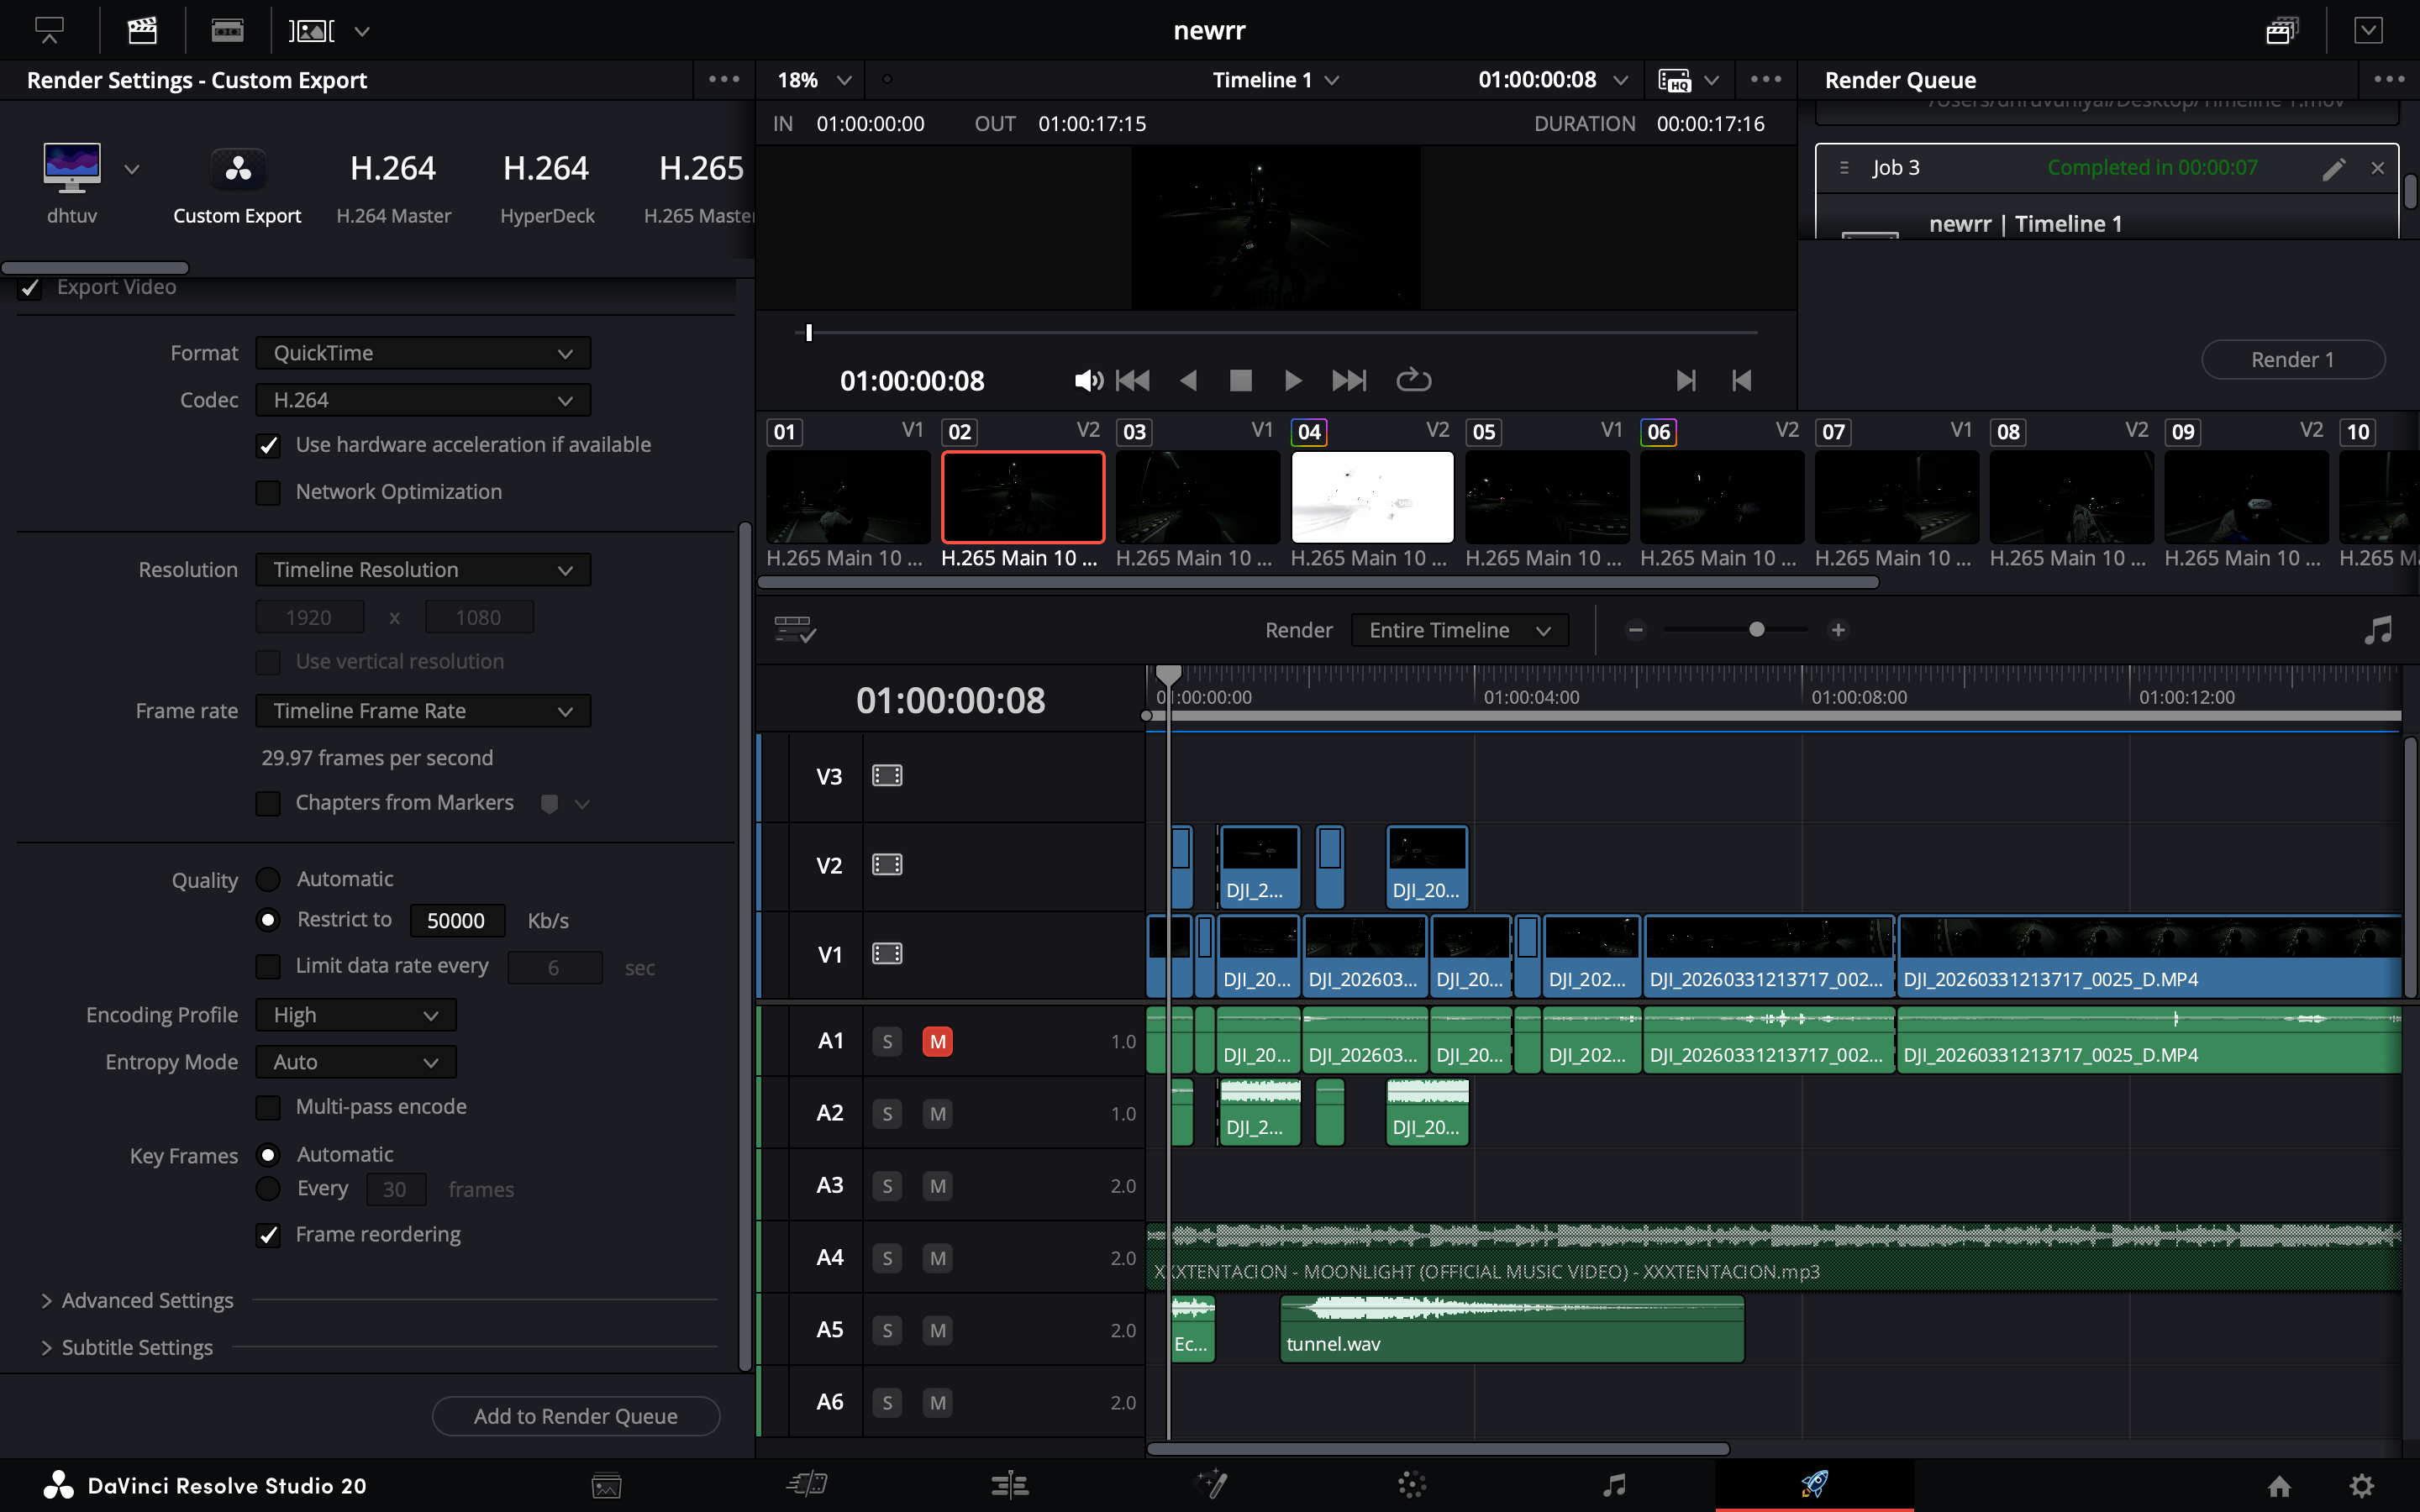2420x1512 pixels.
Task: Select Key Frames Every radio button
Action: pos(268,1188)
